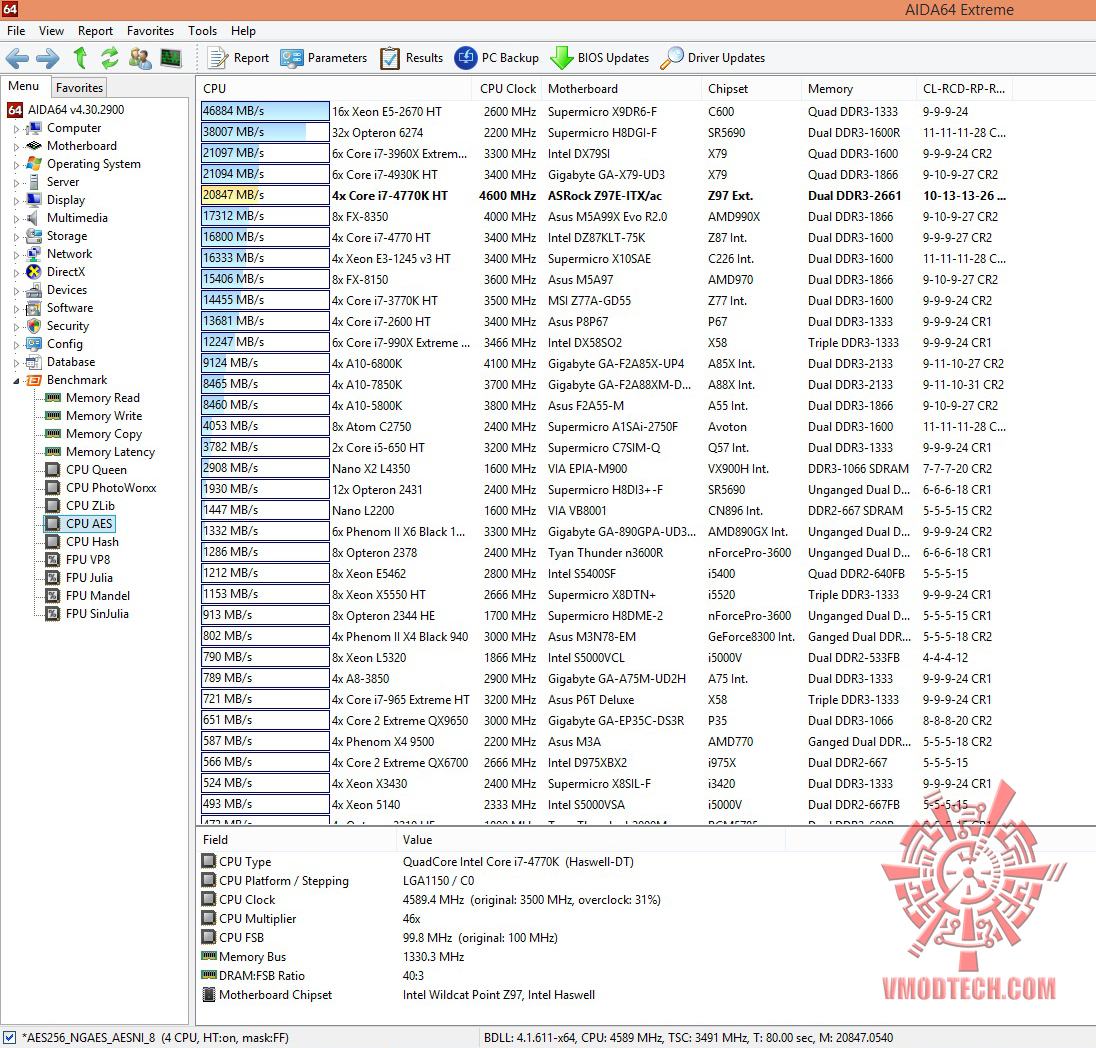This screenshot has height=1048, width=1096.
Task: Click the green refresh arrows icon
Action: point(109,58)
